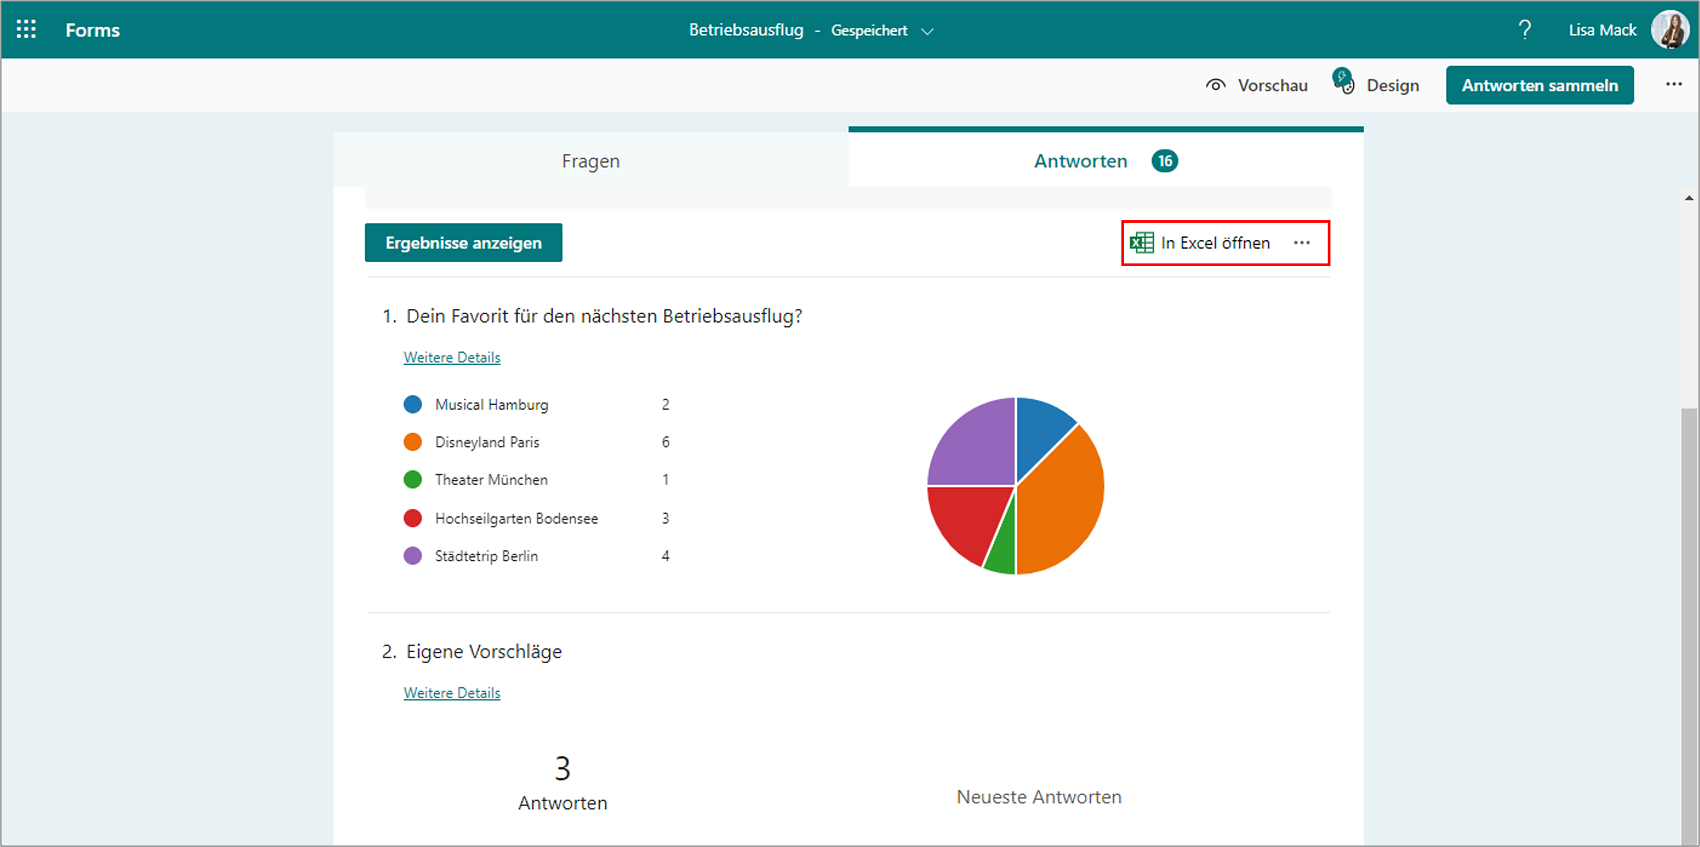Viewport: 1700px width, 847px height.
Task: Click the Excel icon beside In Excel öffnen
Action: [1141, 243]
